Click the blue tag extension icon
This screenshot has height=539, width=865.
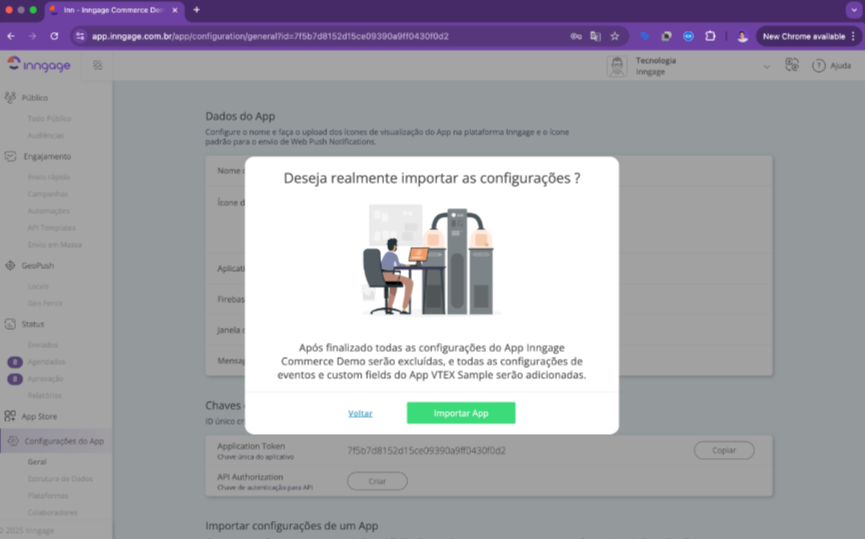point(644,36)
